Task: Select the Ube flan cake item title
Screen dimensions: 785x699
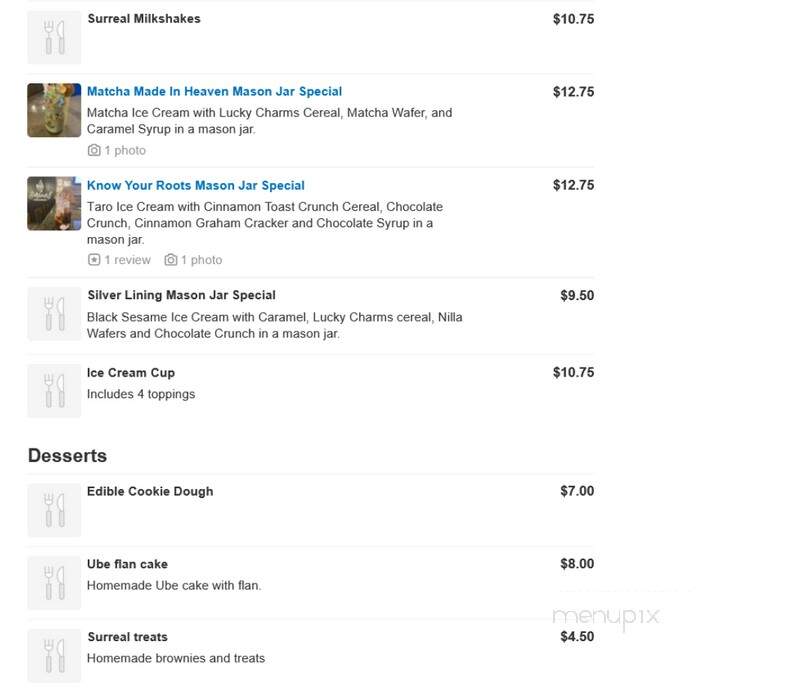Action: 127,564
